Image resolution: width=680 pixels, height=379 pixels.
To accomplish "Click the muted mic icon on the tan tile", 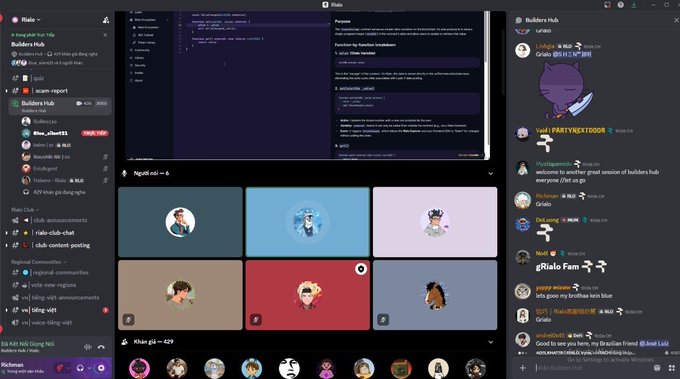I will (128, 320).
